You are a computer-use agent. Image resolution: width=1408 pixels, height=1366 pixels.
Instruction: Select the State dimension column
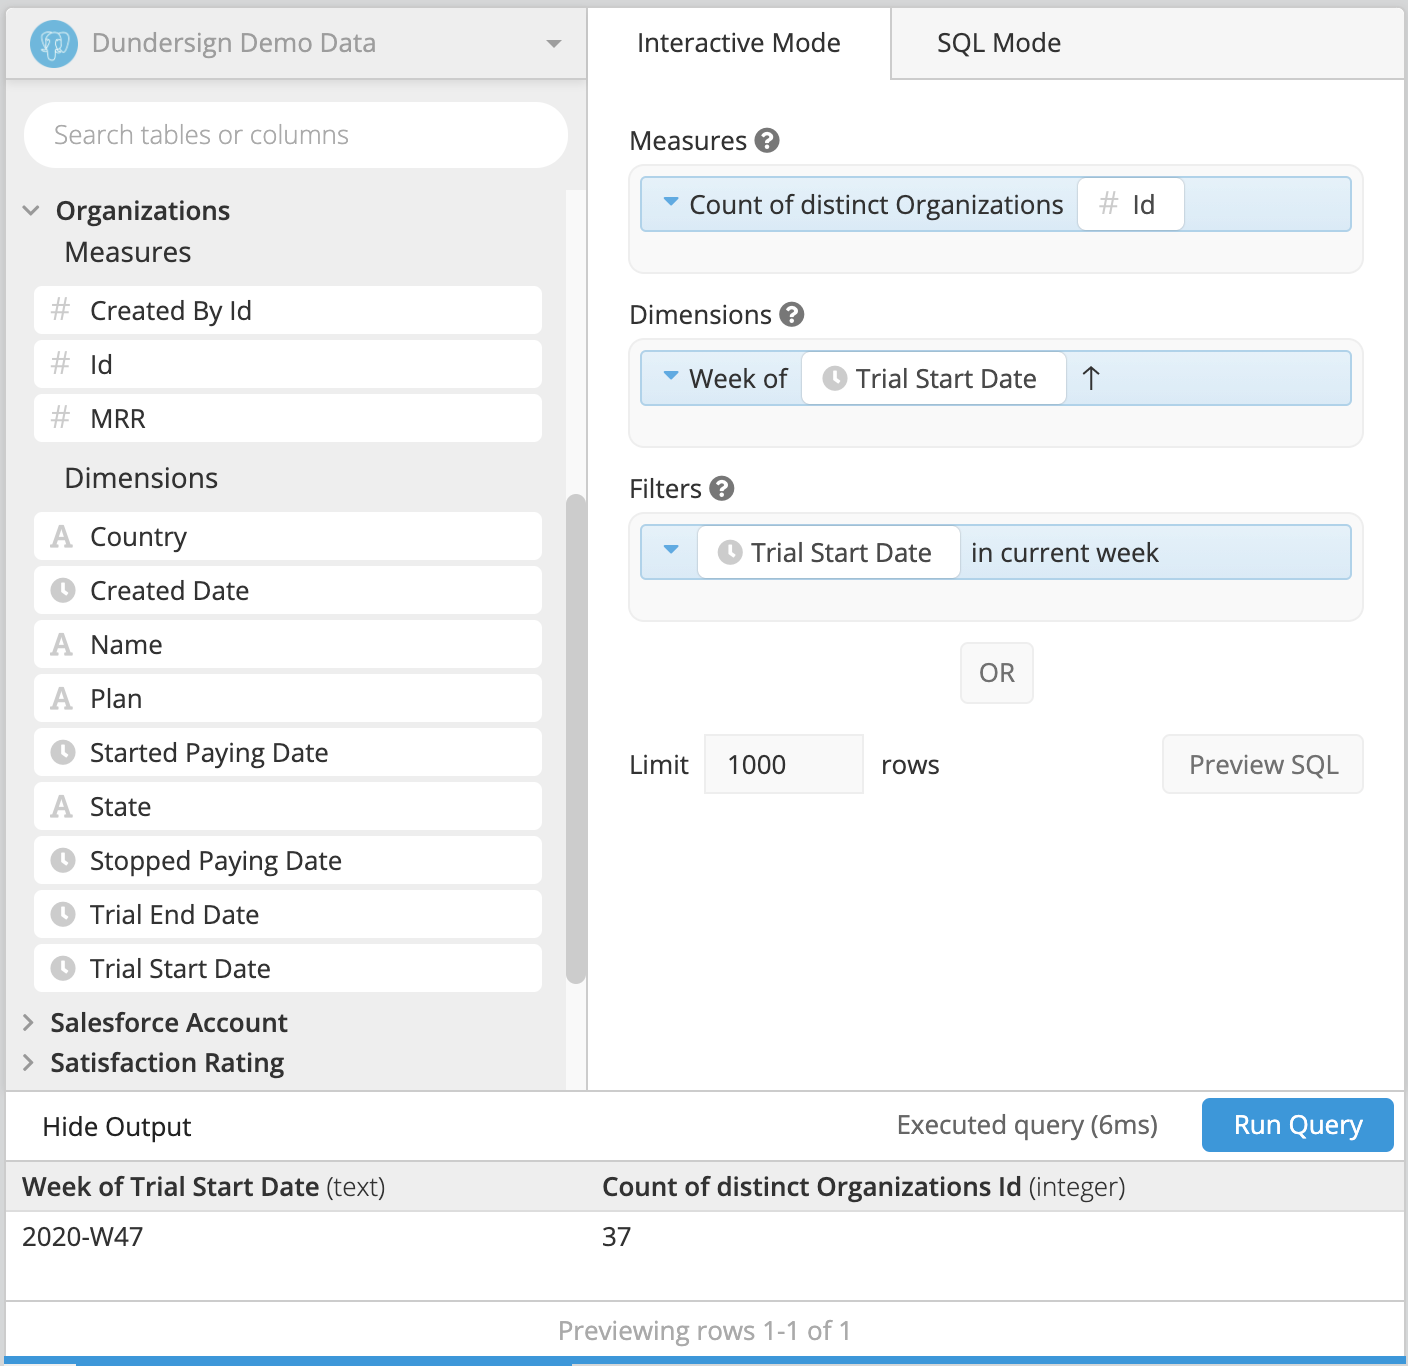288,806
